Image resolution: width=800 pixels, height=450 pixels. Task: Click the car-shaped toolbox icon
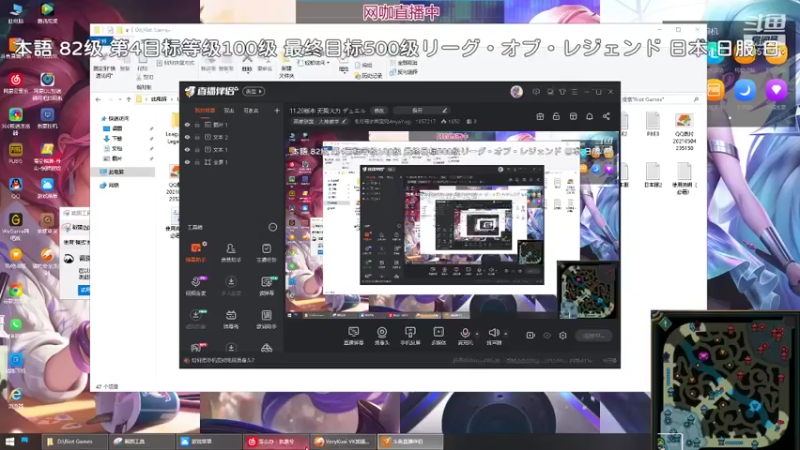(x=266, y=348)
